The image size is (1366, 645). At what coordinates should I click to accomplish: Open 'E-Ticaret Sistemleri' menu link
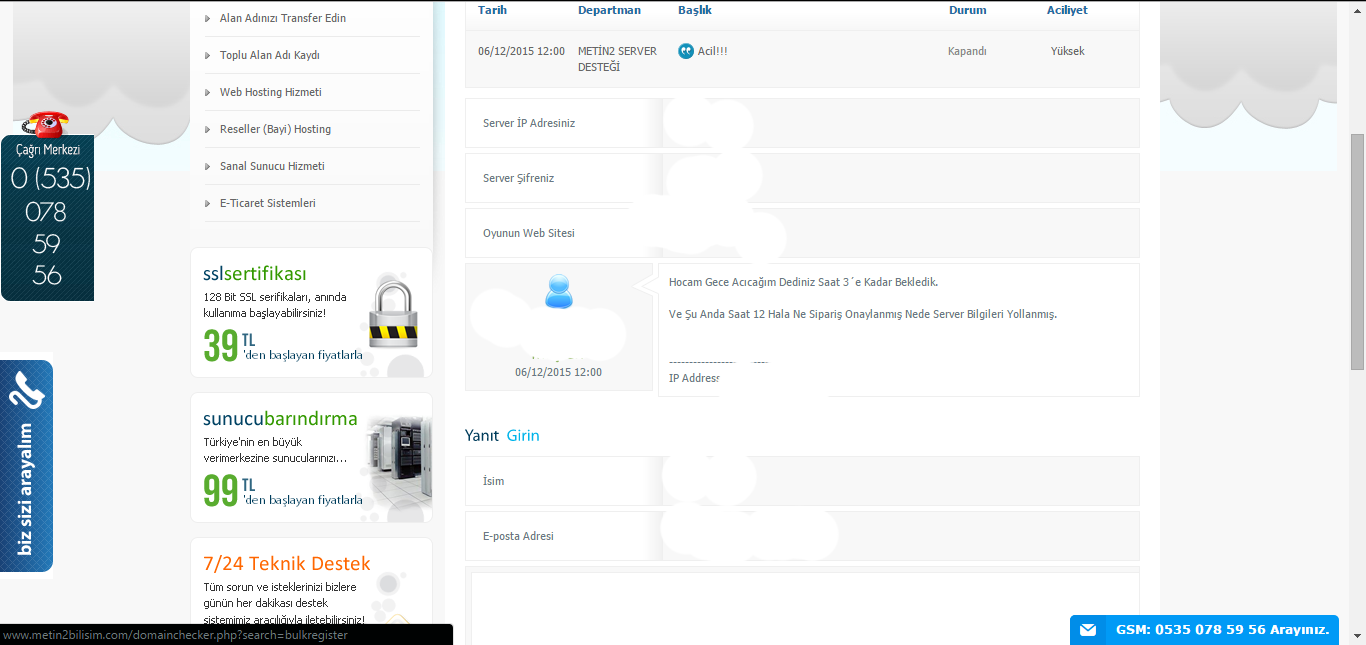click(268, 203)
